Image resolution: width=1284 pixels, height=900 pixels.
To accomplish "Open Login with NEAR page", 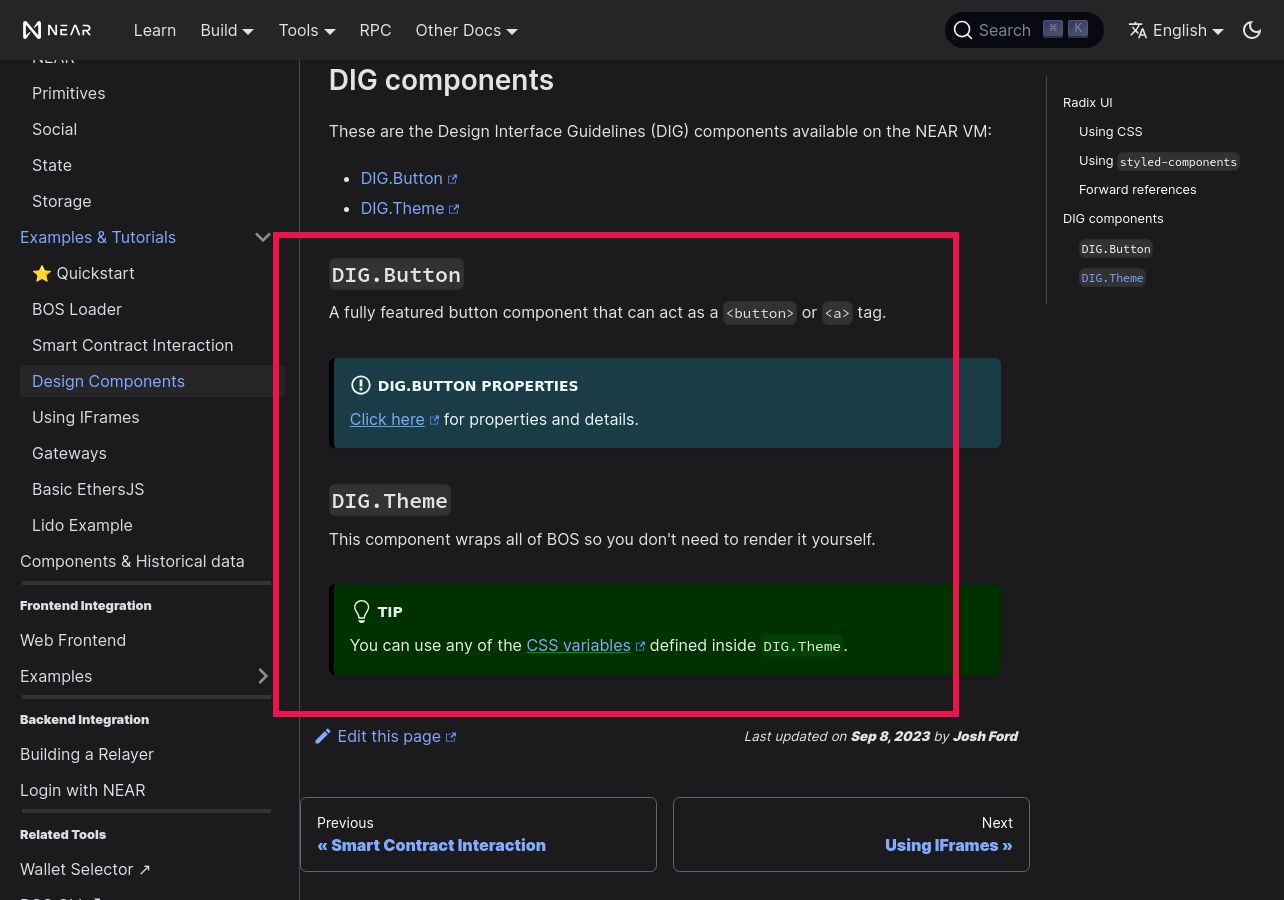I will pos(83,790).
